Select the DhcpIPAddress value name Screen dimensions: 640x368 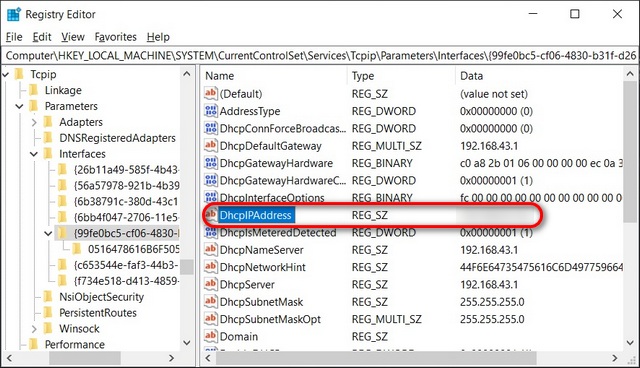256,215
